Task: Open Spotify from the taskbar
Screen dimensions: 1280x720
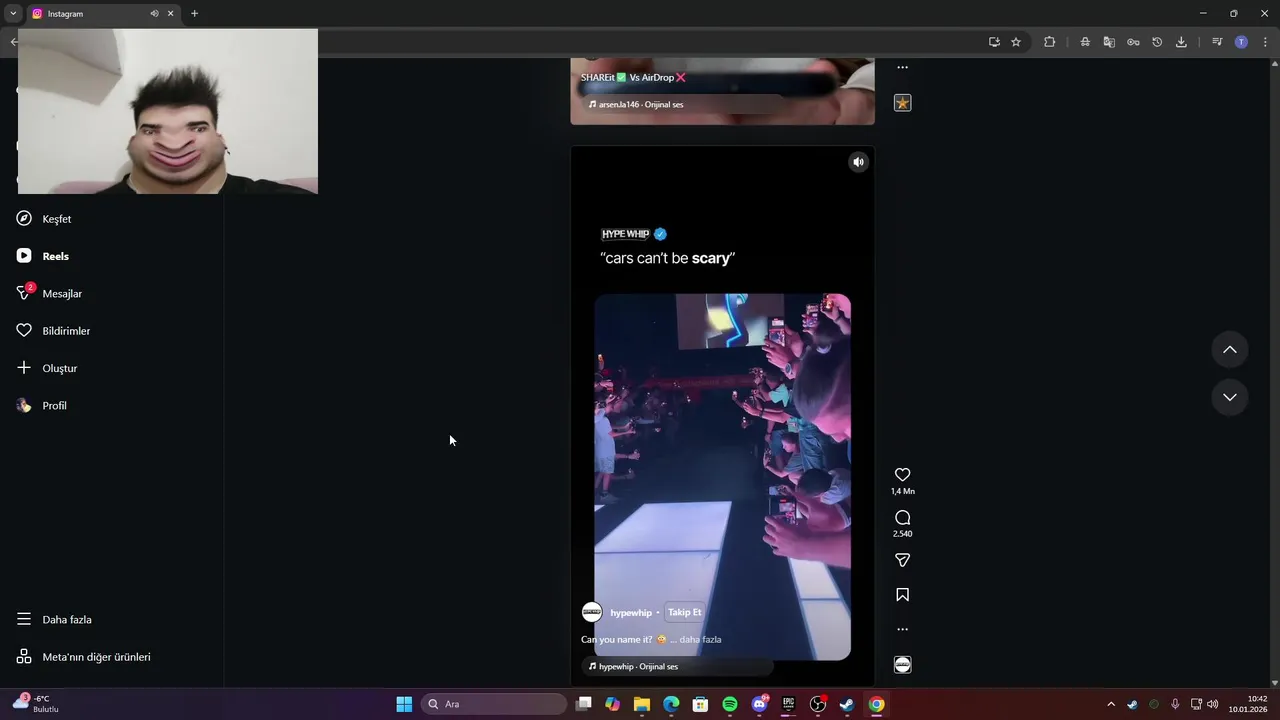Action: [730, 704]
